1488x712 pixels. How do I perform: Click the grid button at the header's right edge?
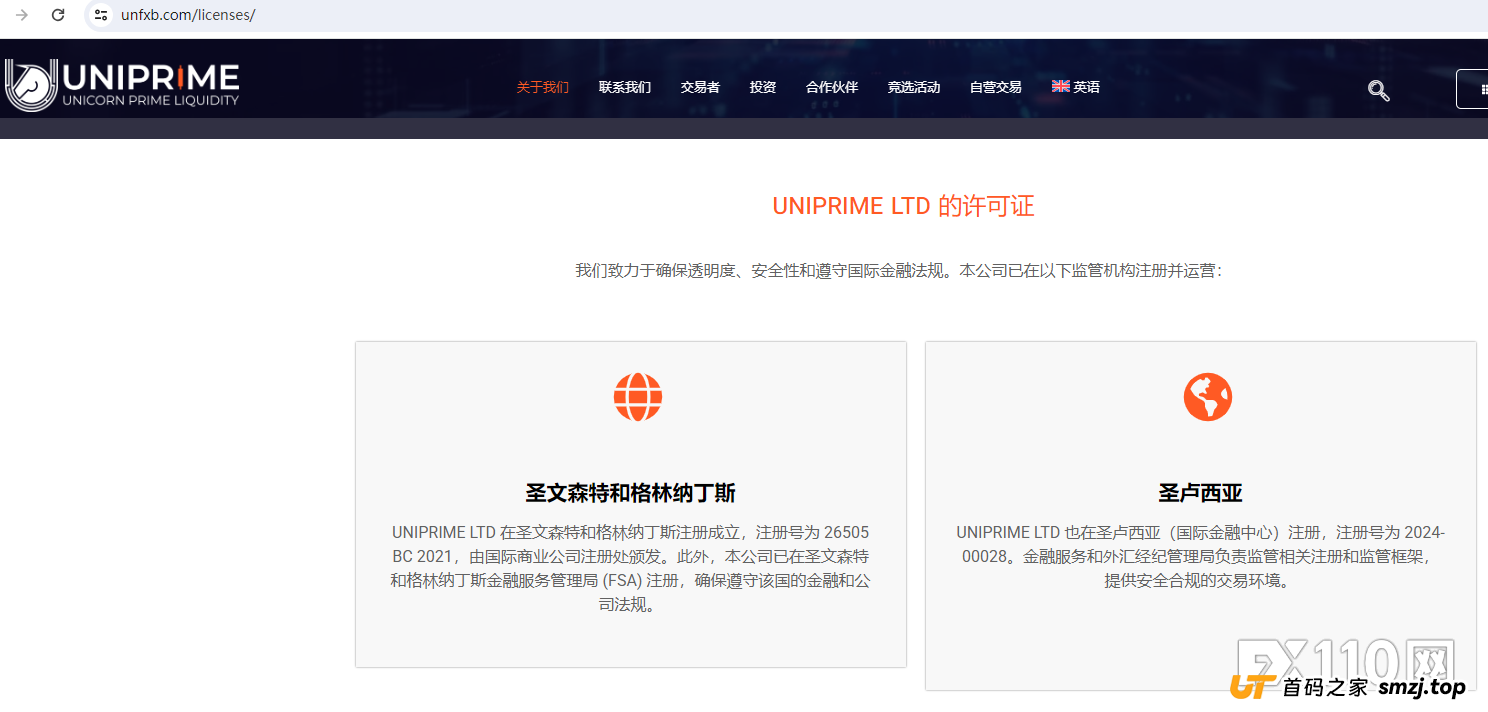tap(1473, 89)
